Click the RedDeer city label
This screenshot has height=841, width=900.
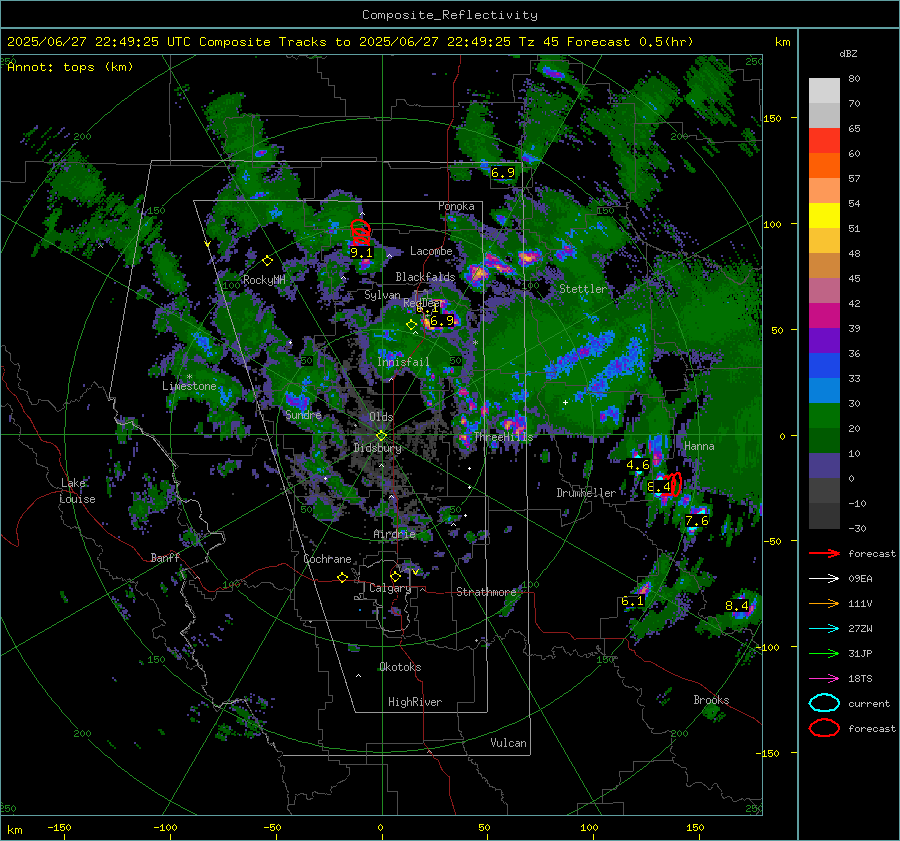424,303
